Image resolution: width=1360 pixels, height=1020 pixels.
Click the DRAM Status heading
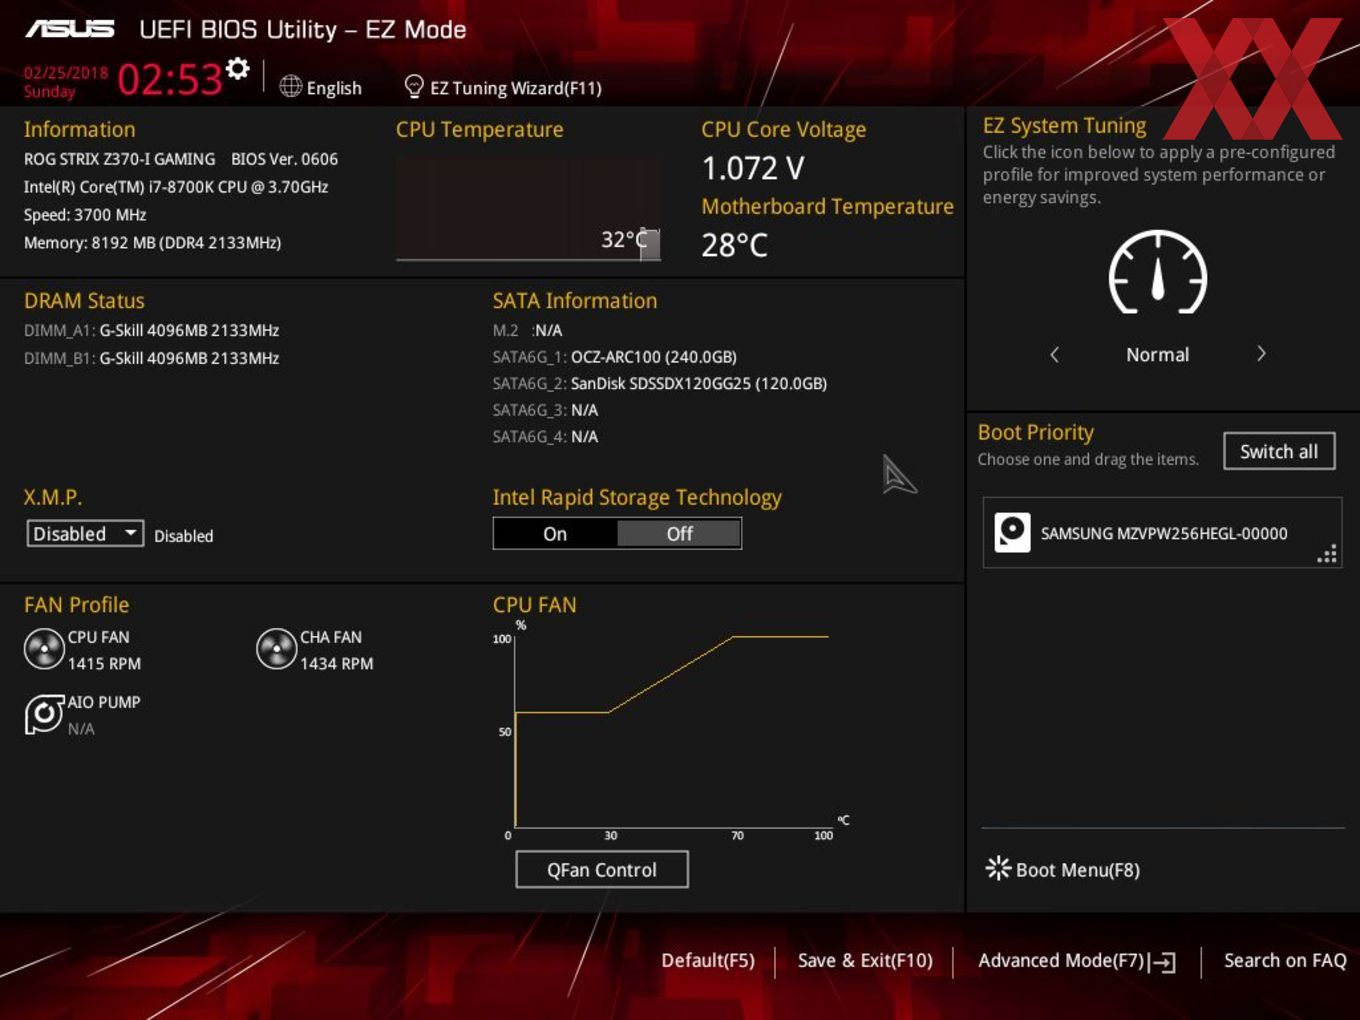tap(84, 301)
